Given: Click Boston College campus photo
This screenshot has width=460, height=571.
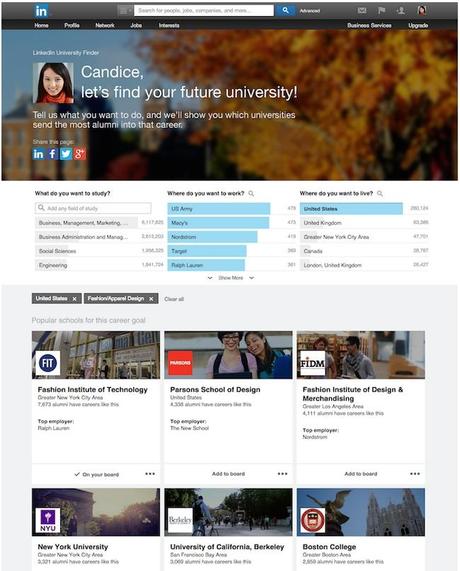Looking at the screenshot, I should click(x=361, y=512).
